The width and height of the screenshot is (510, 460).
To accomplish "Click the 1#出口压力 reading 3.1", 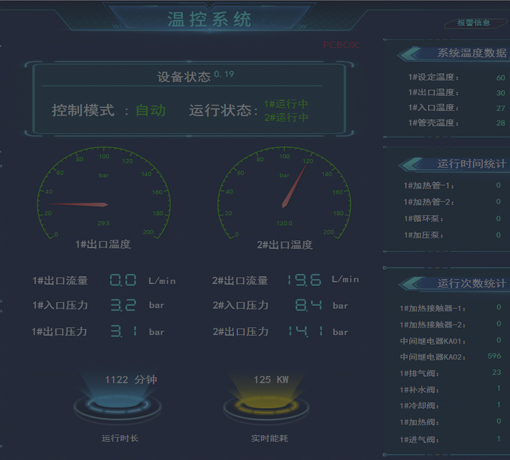I will [124, 331].
